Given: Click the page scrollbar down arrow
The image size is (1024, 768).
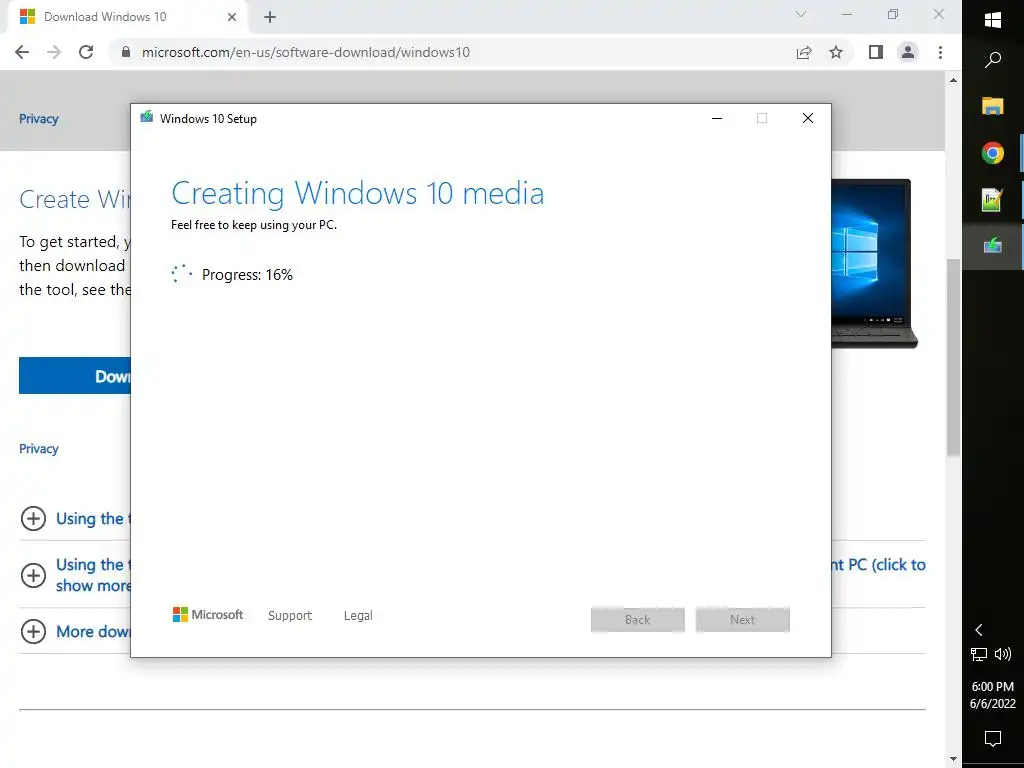Looking at the screenshot, I should [953, 759].
